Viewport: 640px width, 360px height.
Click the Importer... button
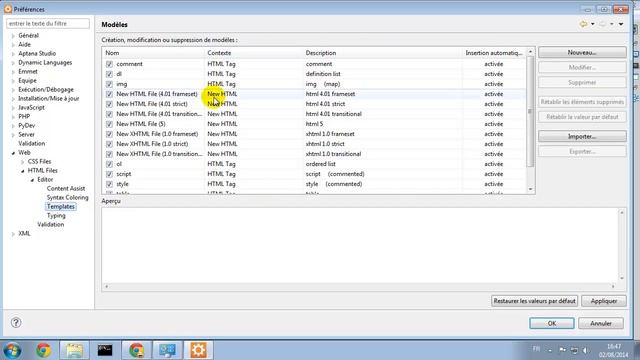[582, 136]
